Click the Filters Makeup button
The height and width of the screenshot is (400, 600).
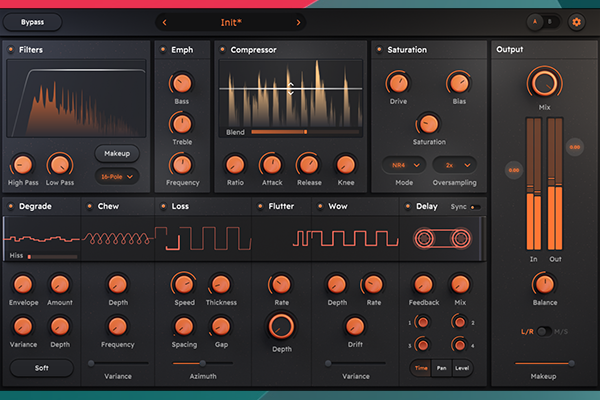point(117,153)
